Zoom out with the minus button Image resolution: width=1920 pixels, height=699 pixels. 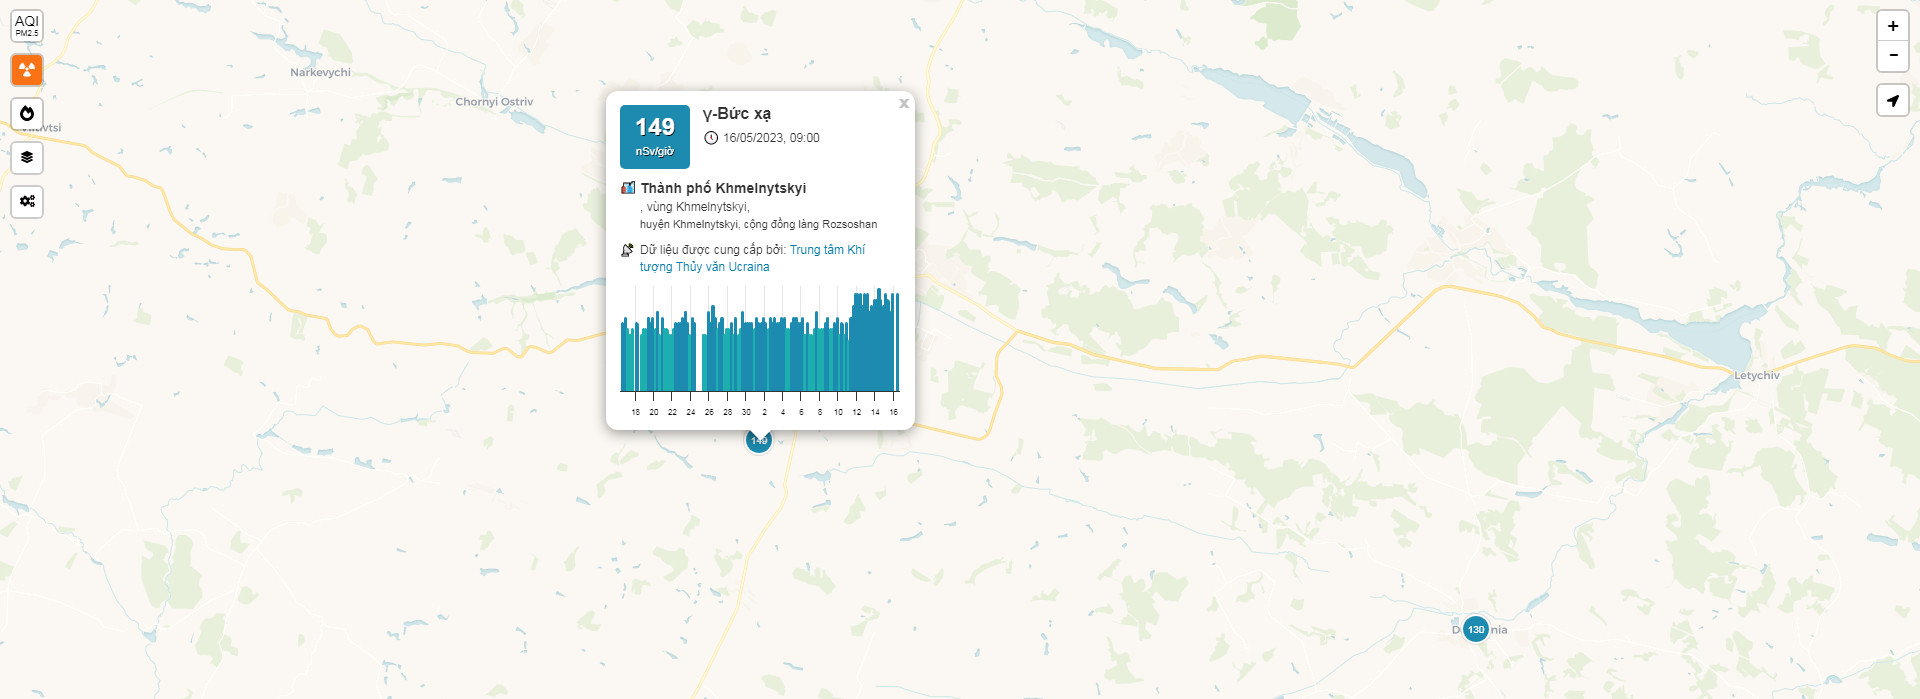(1893, 56)
